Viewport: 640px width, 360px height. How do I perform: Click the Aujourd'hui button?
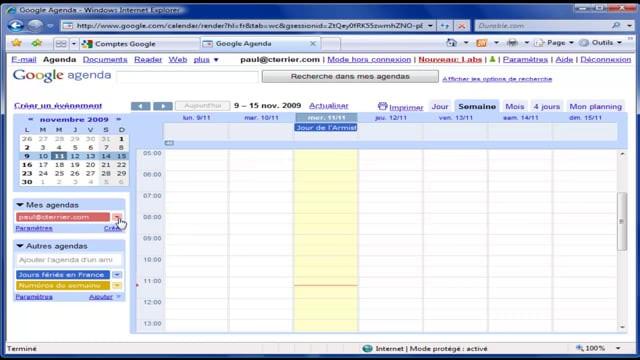point(202,106)
